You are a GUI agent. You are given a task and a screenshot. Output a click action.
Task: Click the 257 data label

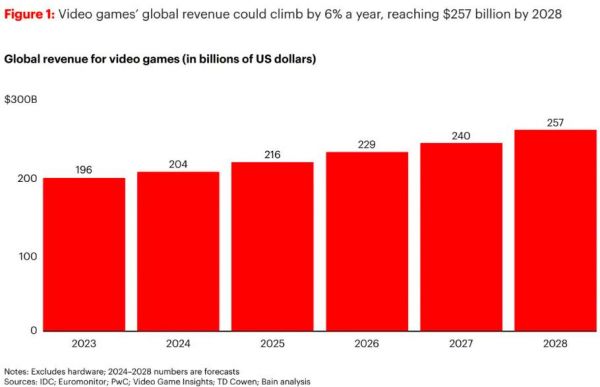(555, 123)
